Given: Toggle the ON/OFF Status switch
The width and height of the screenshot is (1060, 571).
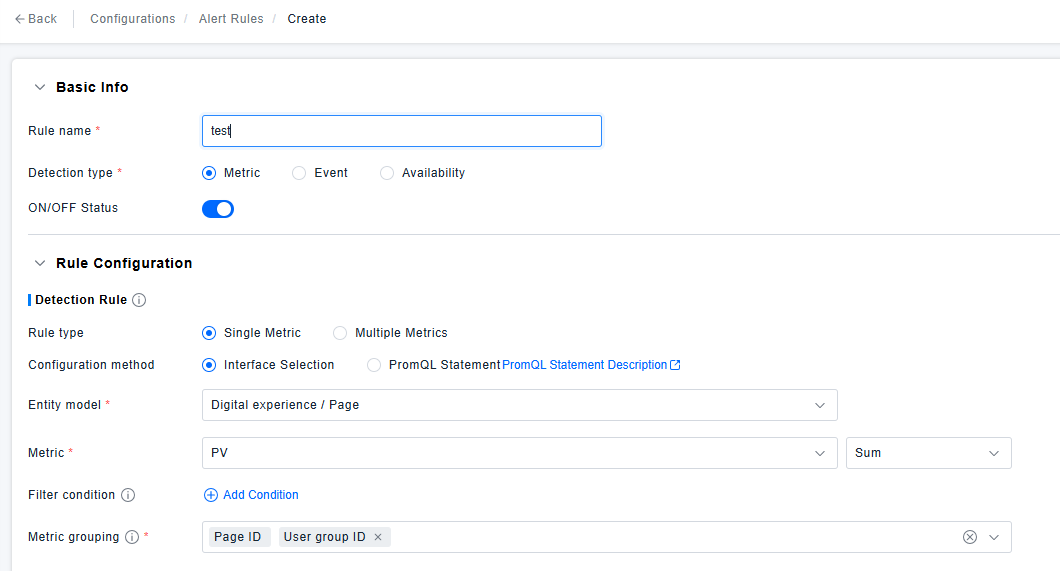Looking at the screenshot, I should point(218,209).
